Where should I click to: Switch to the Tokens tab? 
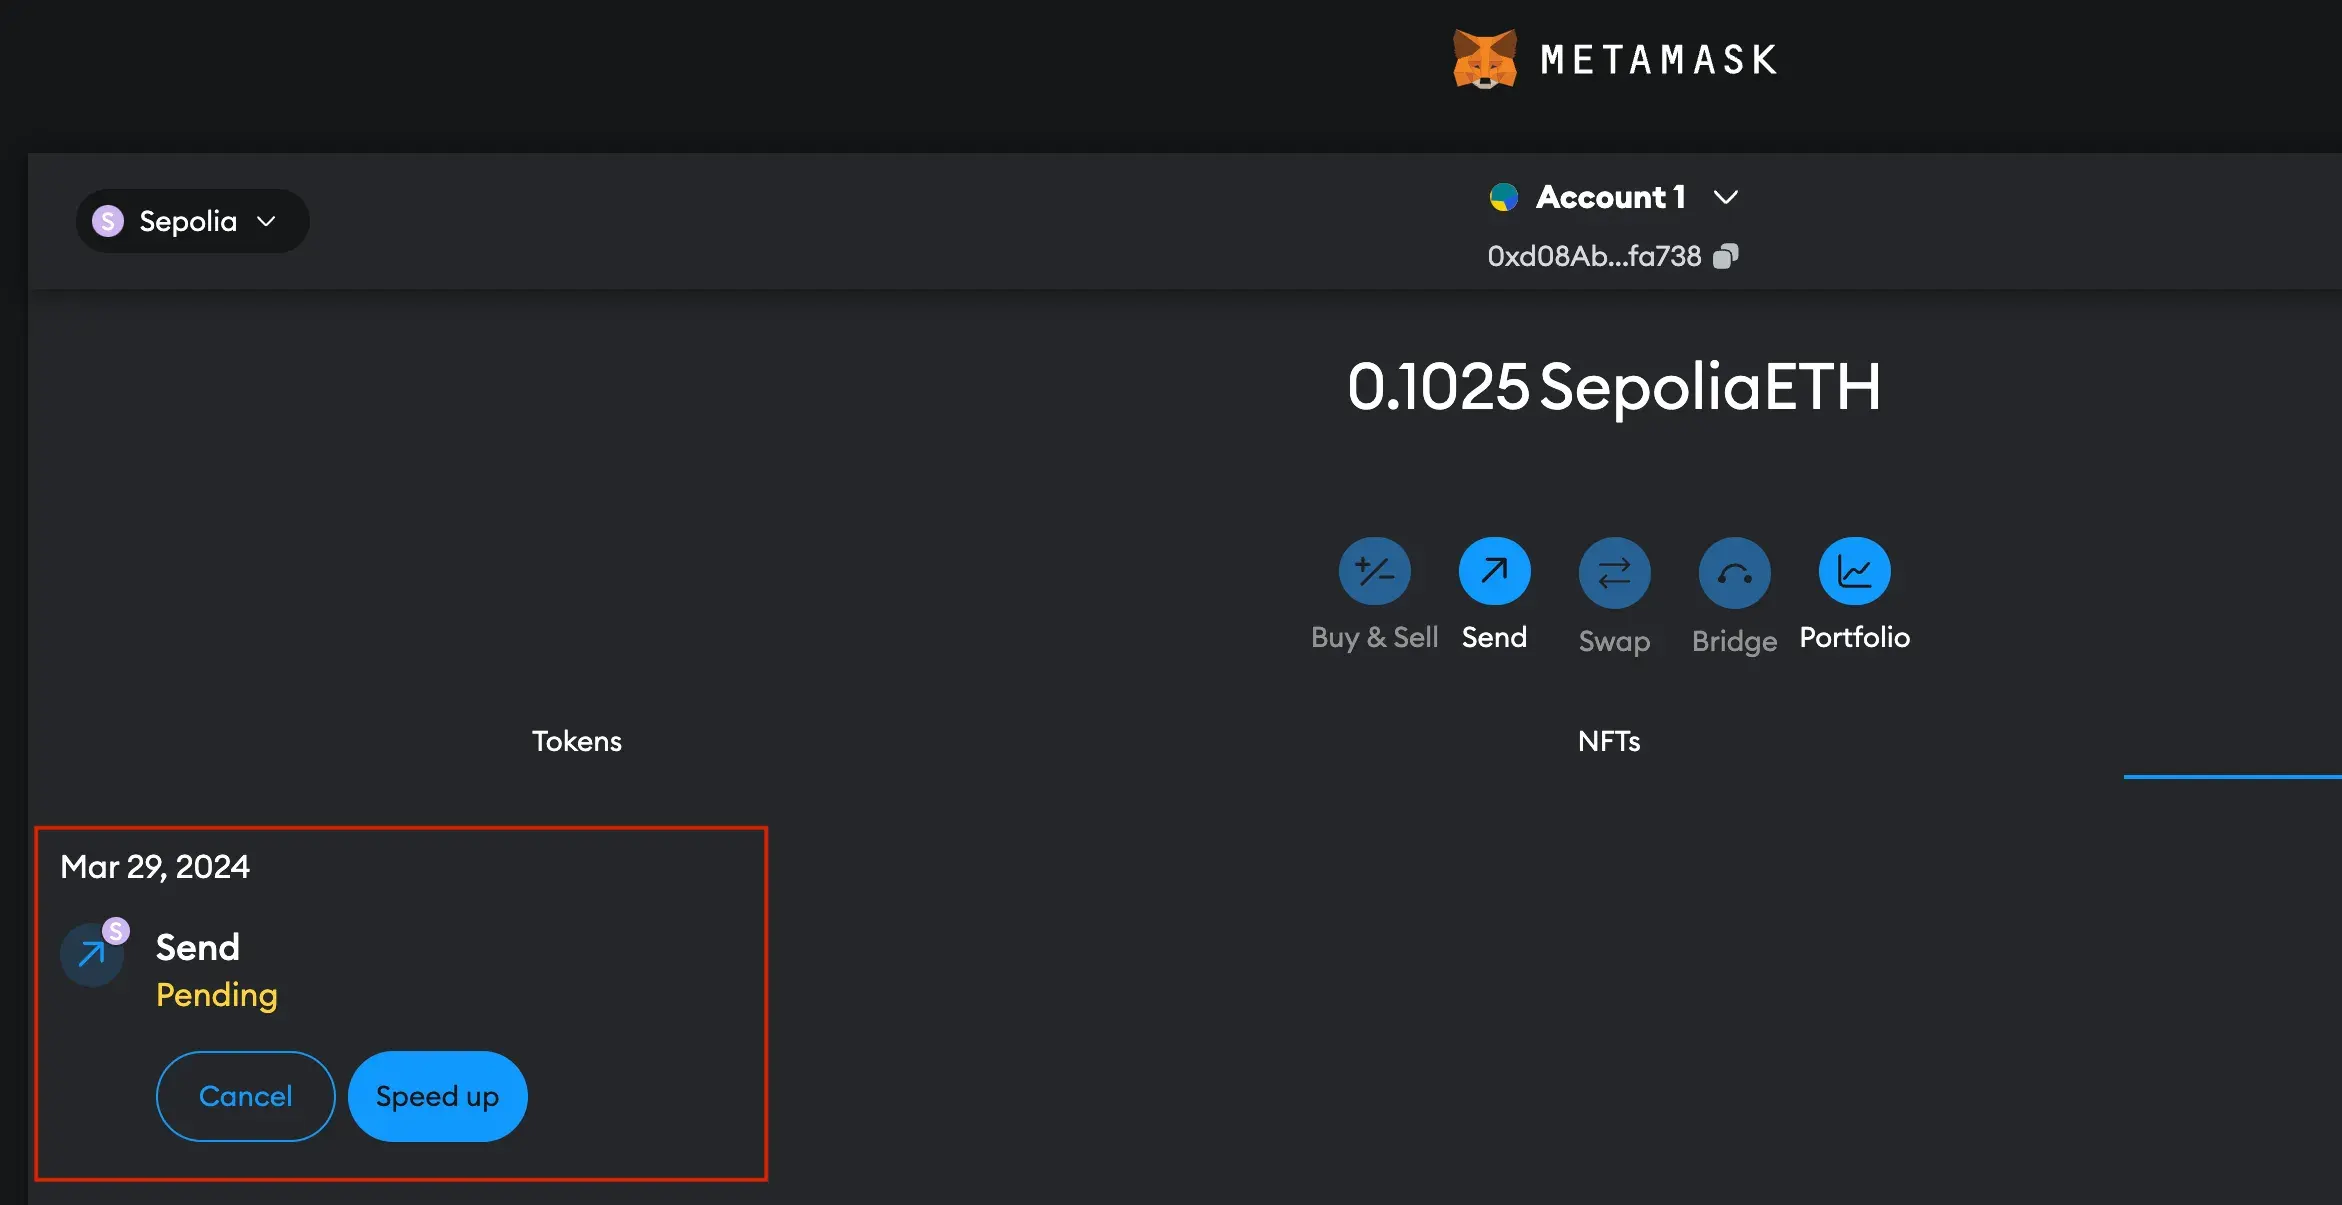coord(577,741)
